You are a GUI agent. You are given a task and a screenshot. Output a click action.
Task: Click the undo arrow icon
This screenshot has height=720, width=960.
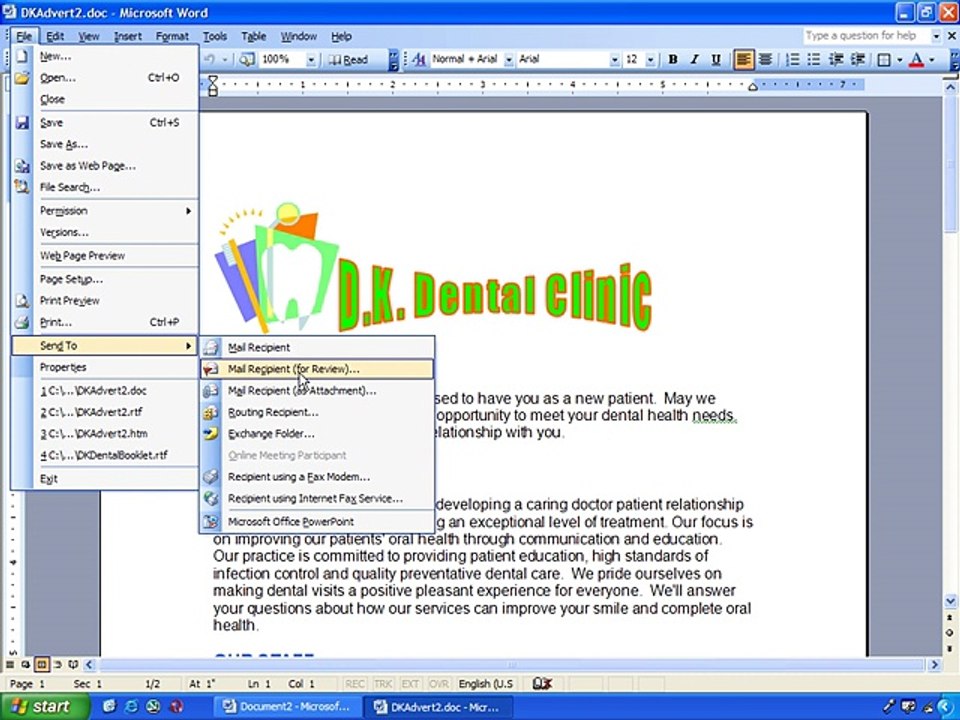click(209, 59)
